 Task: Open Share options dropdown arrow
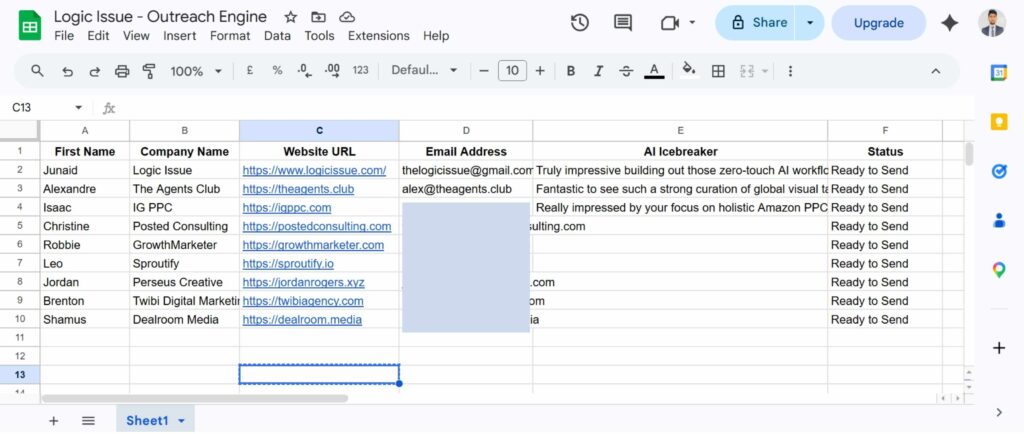coord(810,23)
